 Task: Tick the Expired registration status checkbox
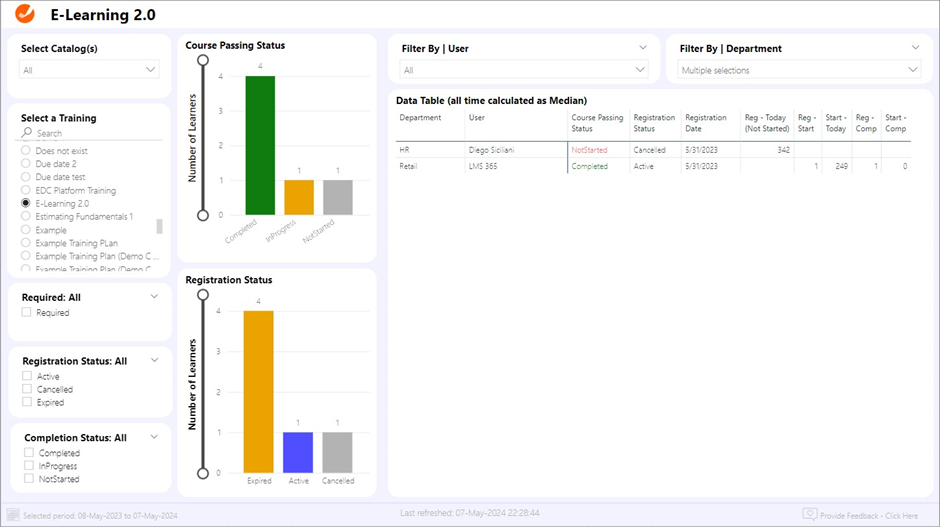pyautogui.click(x=28, y=403)
